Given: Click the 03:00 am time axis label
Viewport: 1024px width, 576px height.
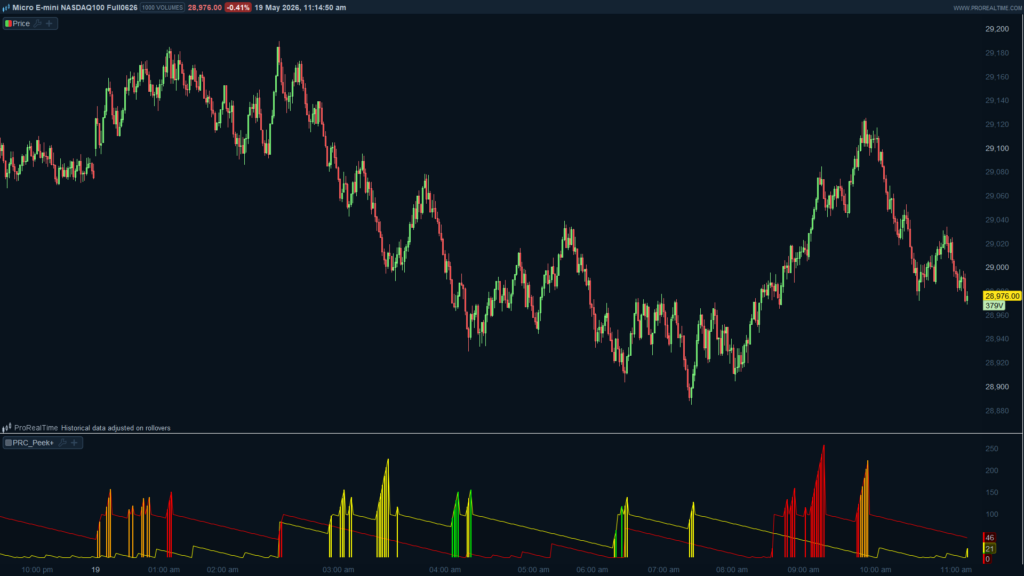Looking at the screenshot, I should pos(338,569).
